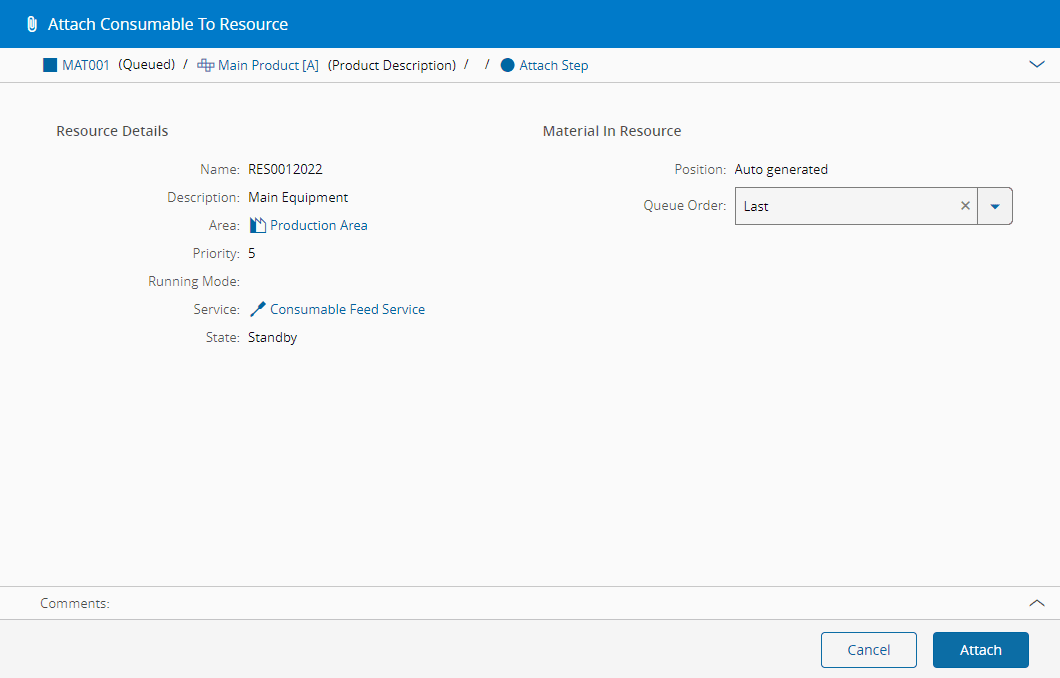Viewport: 1060px width, 678px height.
Task: Expand the breadcrumb header chevron
Action: [x=1036, y=64]
